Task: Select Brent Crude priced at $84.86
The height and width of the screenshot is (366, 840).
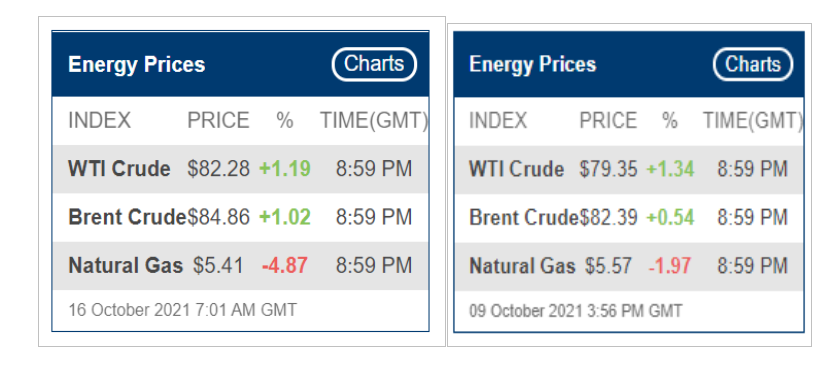Action: [240, 218]
